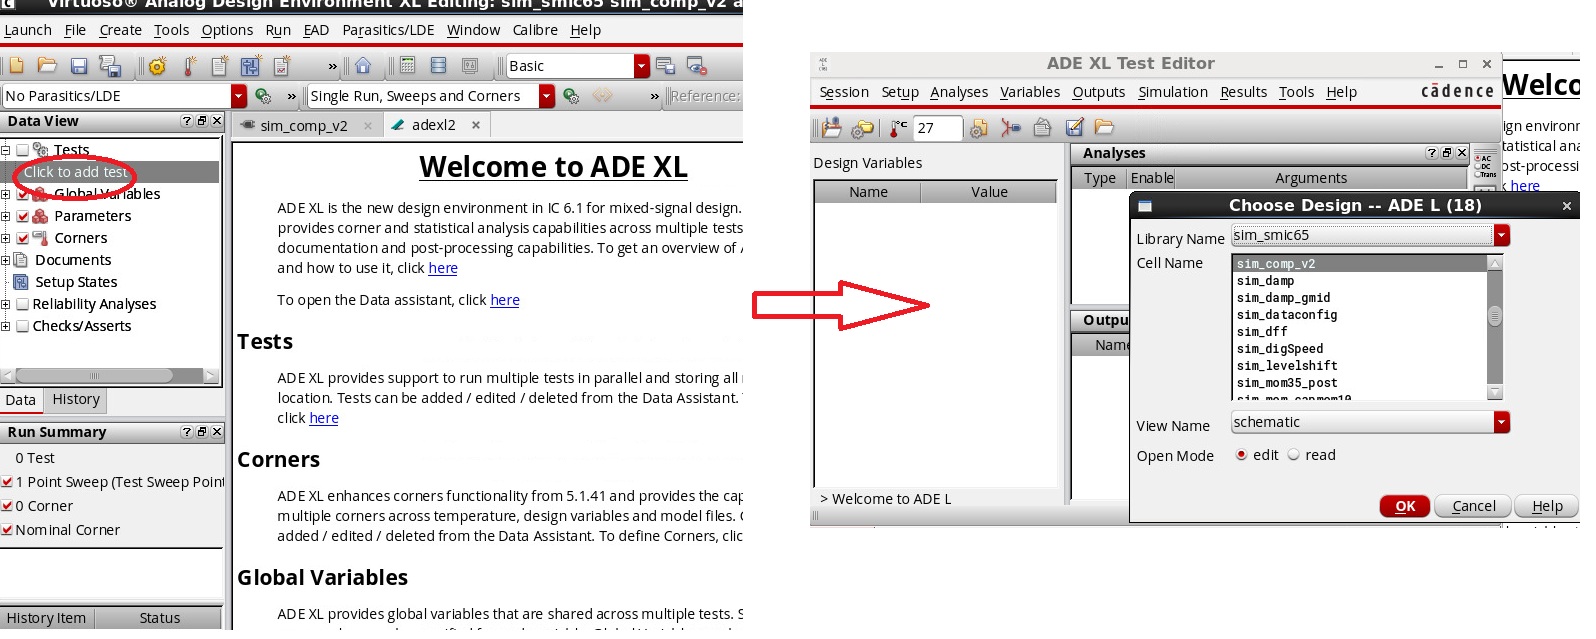
Task: Click the help question icon on Data View panel
Action: [x=187, y=121]
